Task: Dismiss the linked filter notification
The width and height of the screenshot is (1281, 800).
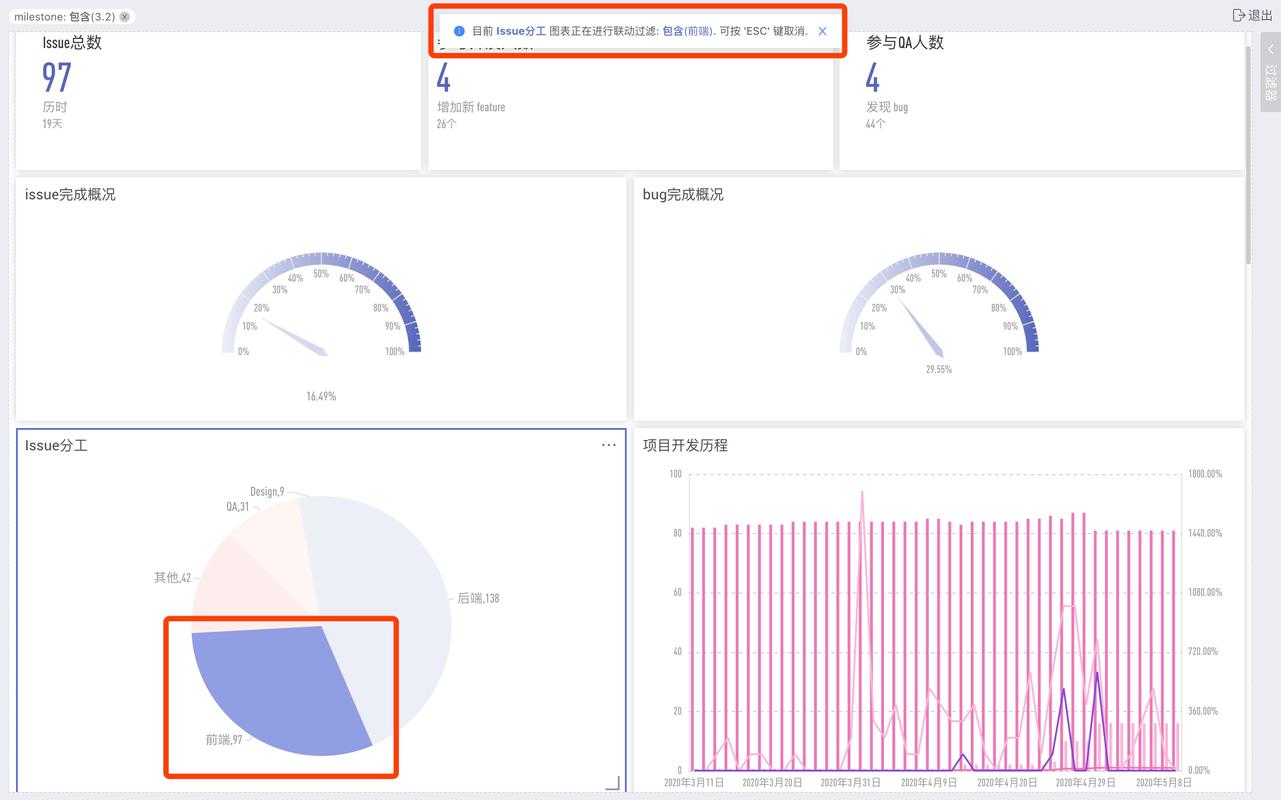Action: pos(822,31)
